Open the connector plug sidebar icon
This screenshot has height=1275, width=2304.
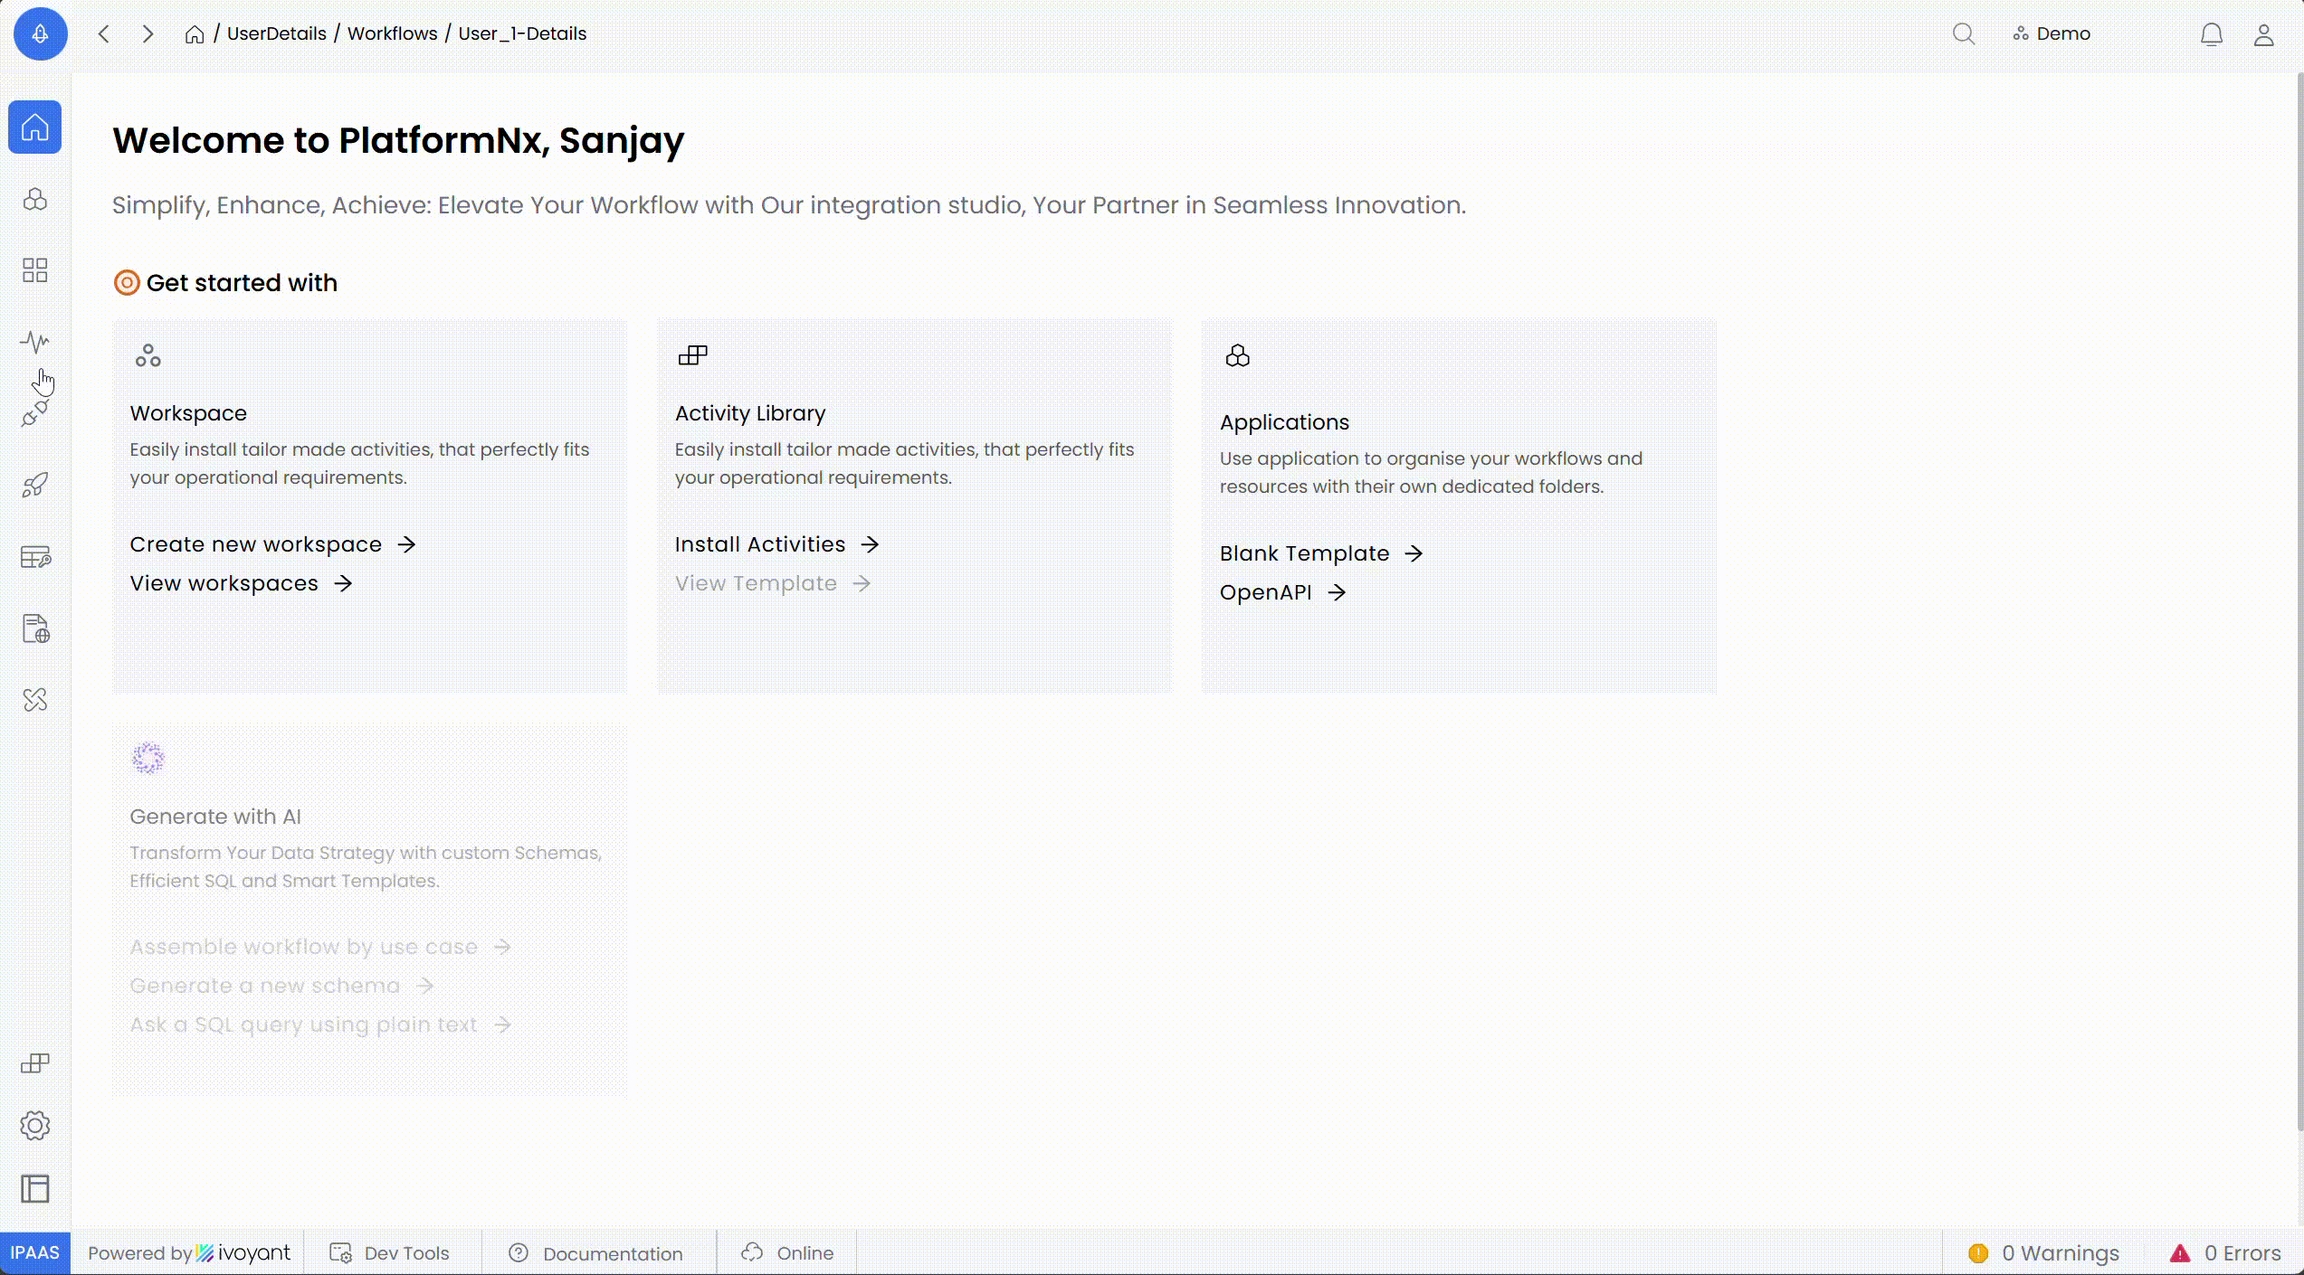pos(35,413)
